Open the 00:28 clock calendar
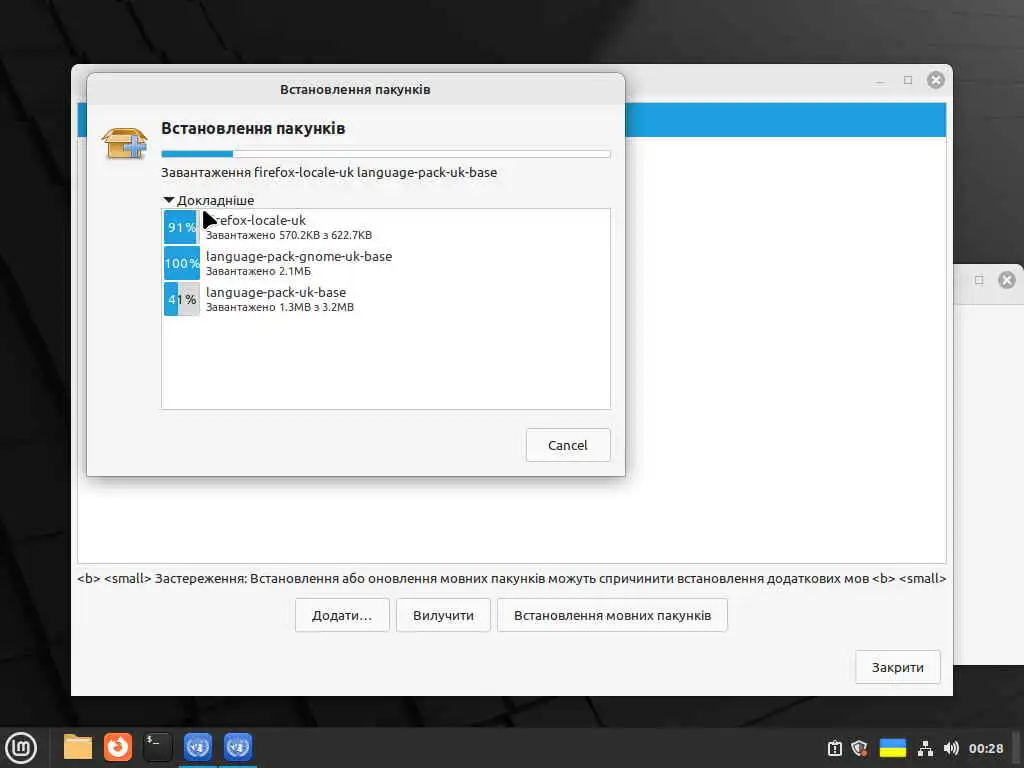Image resolution: width=1024 pixels, height=768 pixels. 986,748
